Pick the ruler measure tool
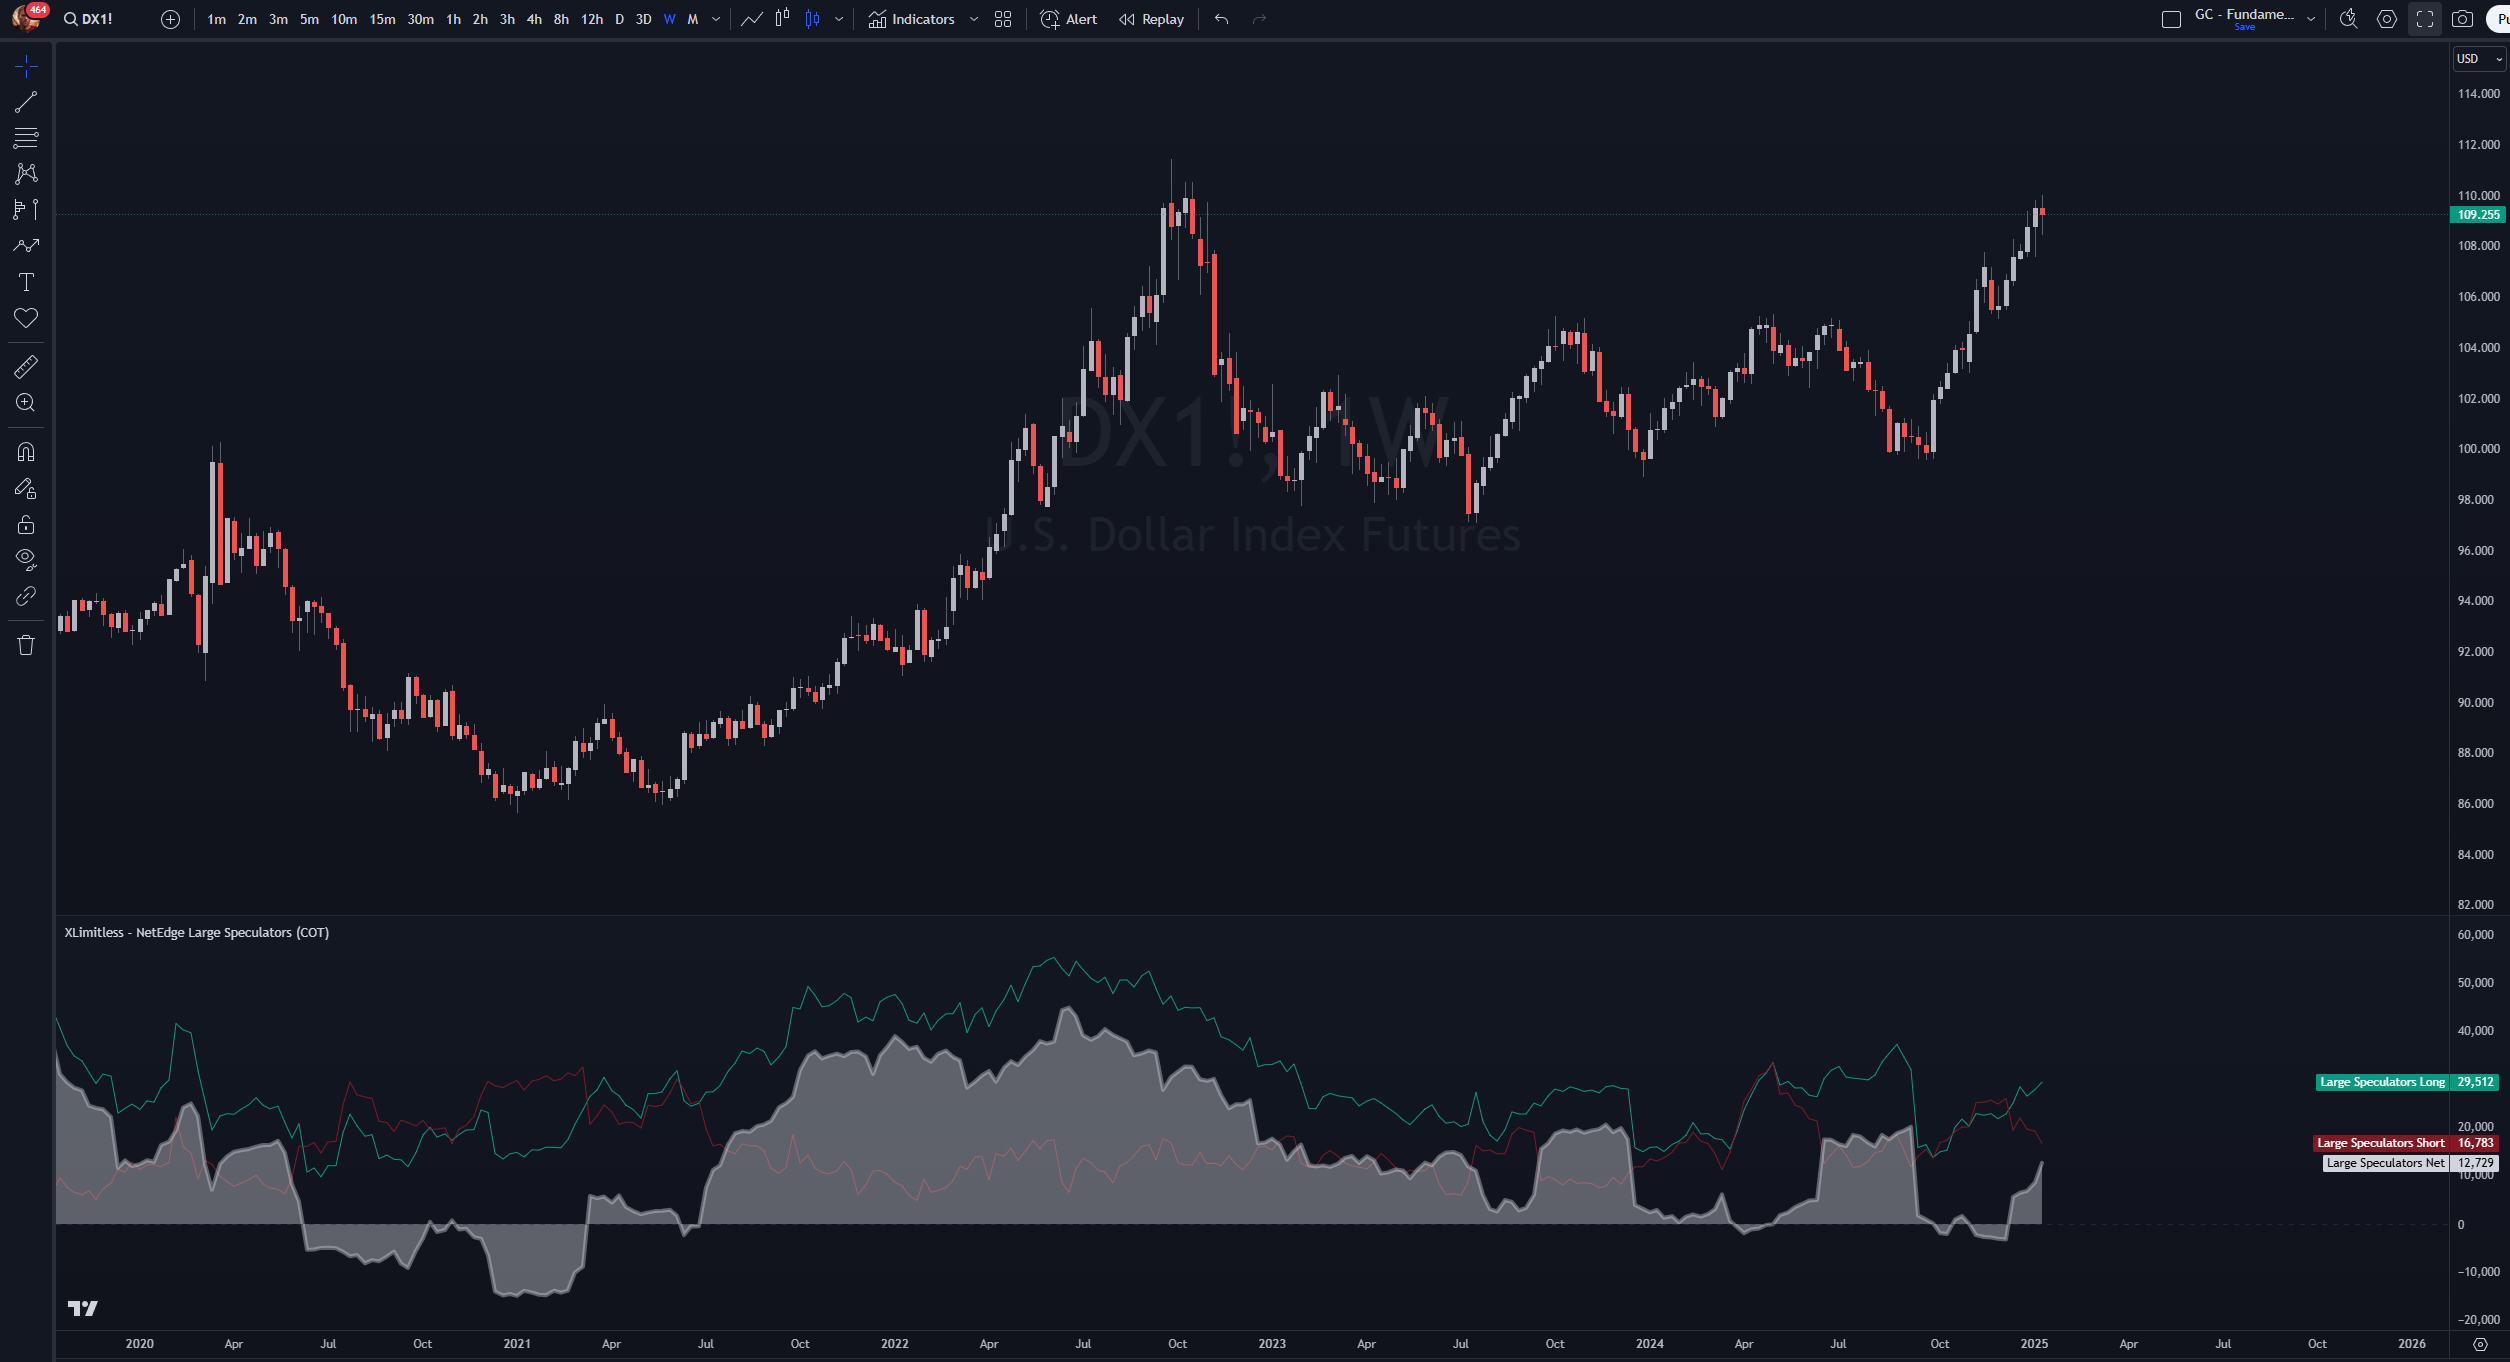This screenshot has width=2510, height=1362. click(26, 367)
